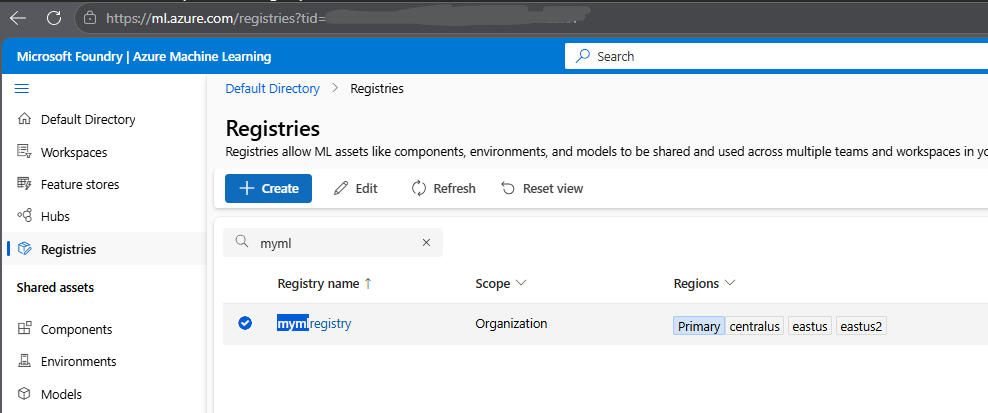Collapse the hamburger navigation menu
988x413 pixels.
22,88
